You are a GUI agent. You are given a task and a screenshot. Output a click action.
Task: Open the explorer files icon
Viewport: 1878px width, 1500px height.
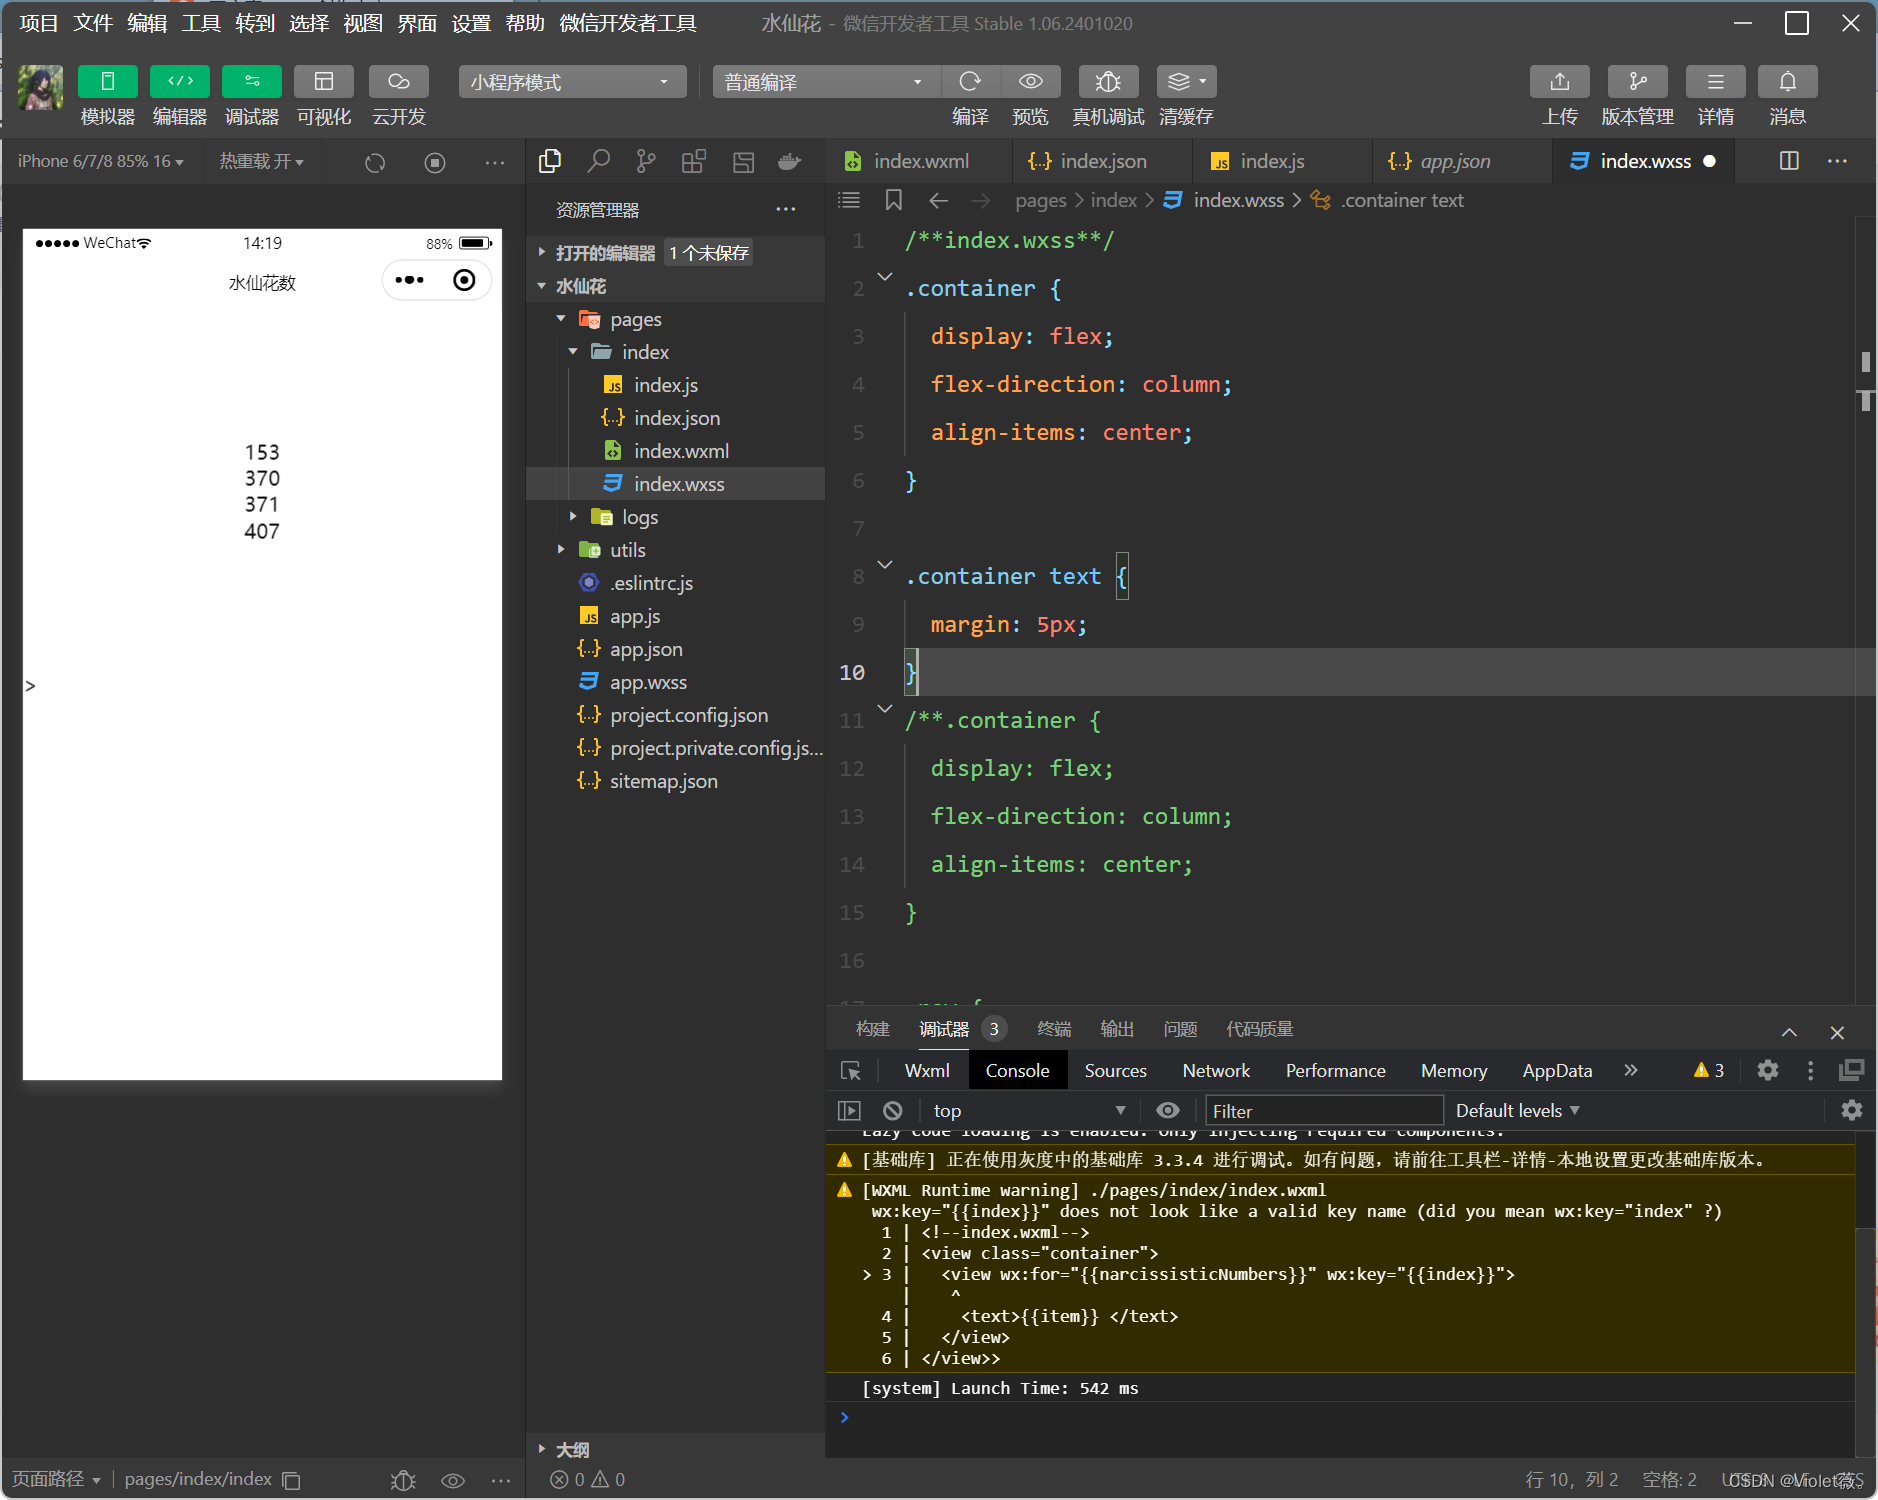coord(550,161)
